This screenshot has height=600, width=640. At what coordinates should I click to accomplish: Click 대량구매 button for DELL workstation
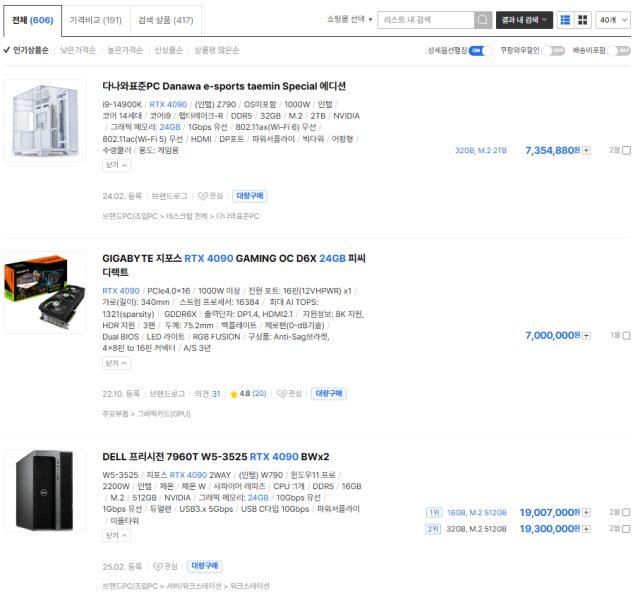click(x=204, y=566)
